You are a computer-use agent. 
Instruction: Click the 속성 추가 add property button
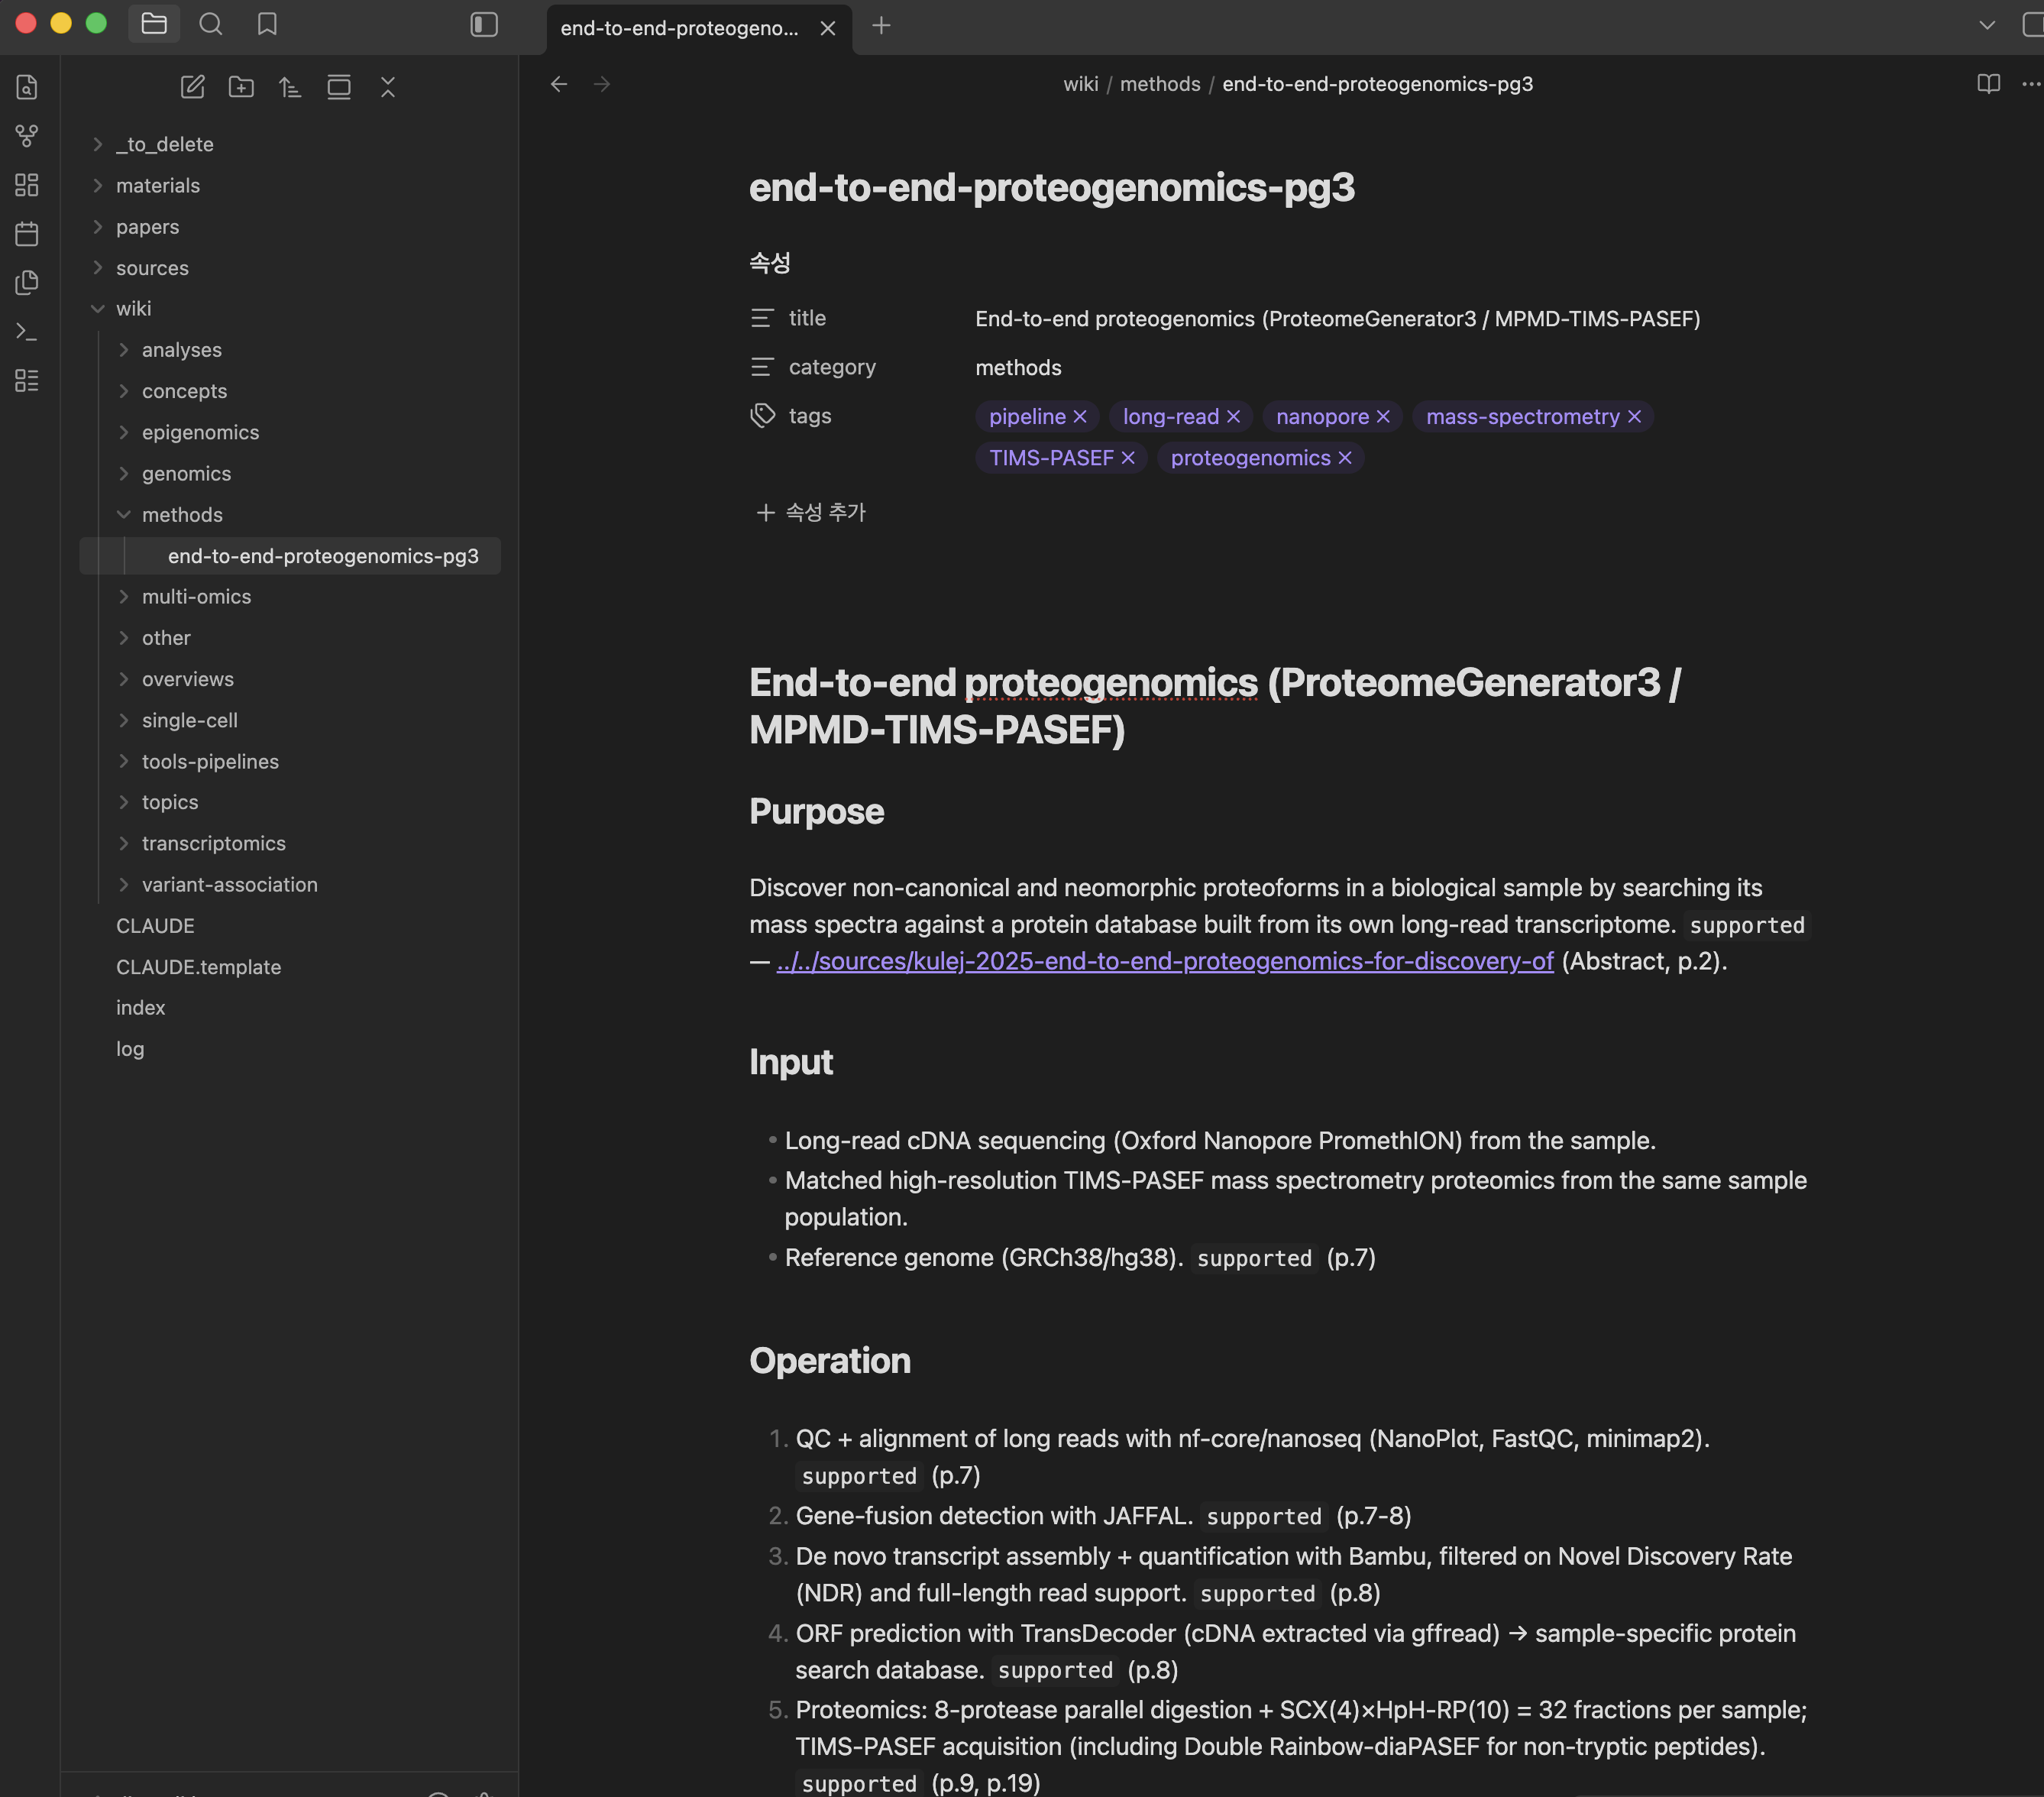tap(811, 513)
